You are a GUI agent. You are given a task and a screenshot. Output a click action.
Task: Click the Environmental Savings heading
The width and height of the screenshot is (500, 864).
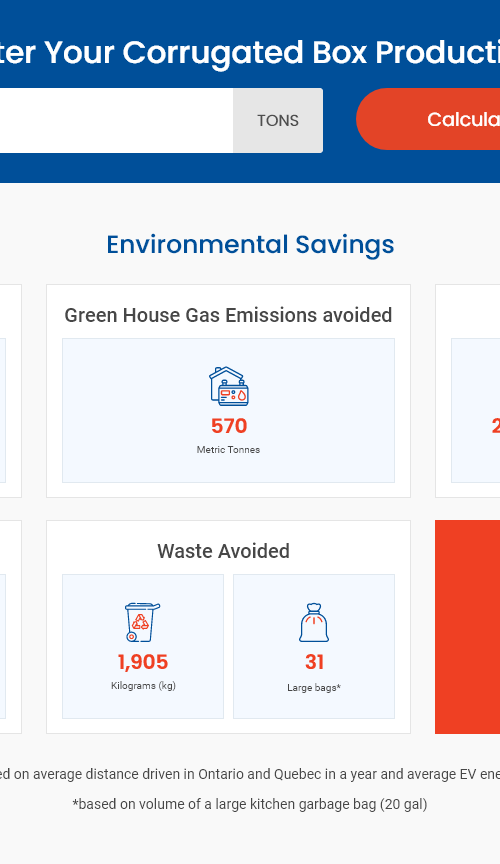tap(250, 245)
